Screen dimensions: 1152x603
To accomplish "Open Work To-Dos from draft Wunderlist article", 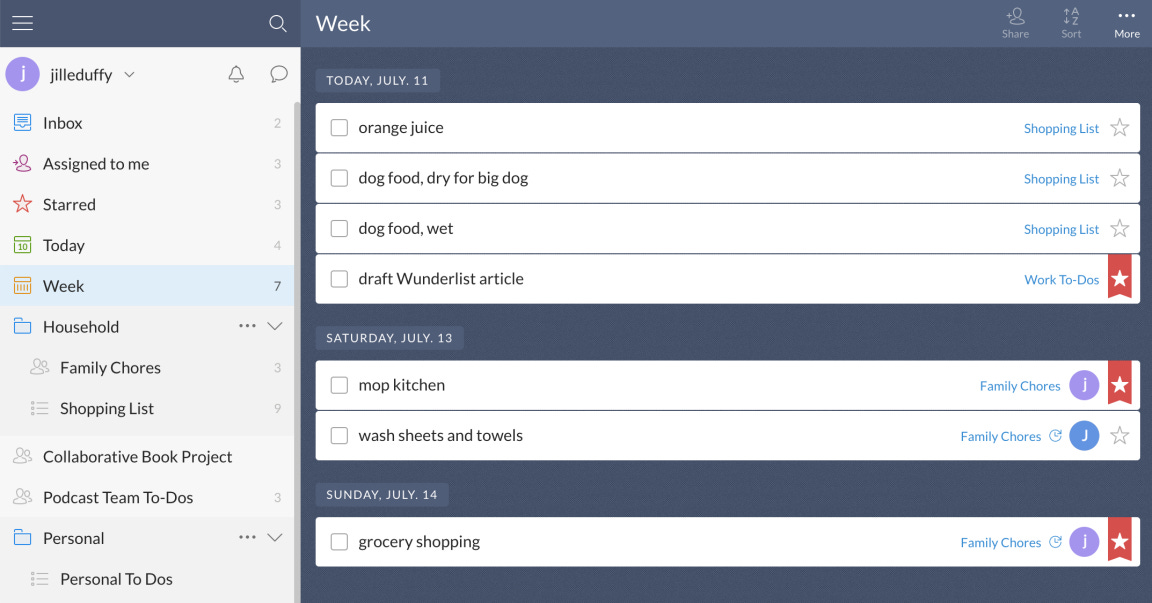I will (x=1061, y=279).
